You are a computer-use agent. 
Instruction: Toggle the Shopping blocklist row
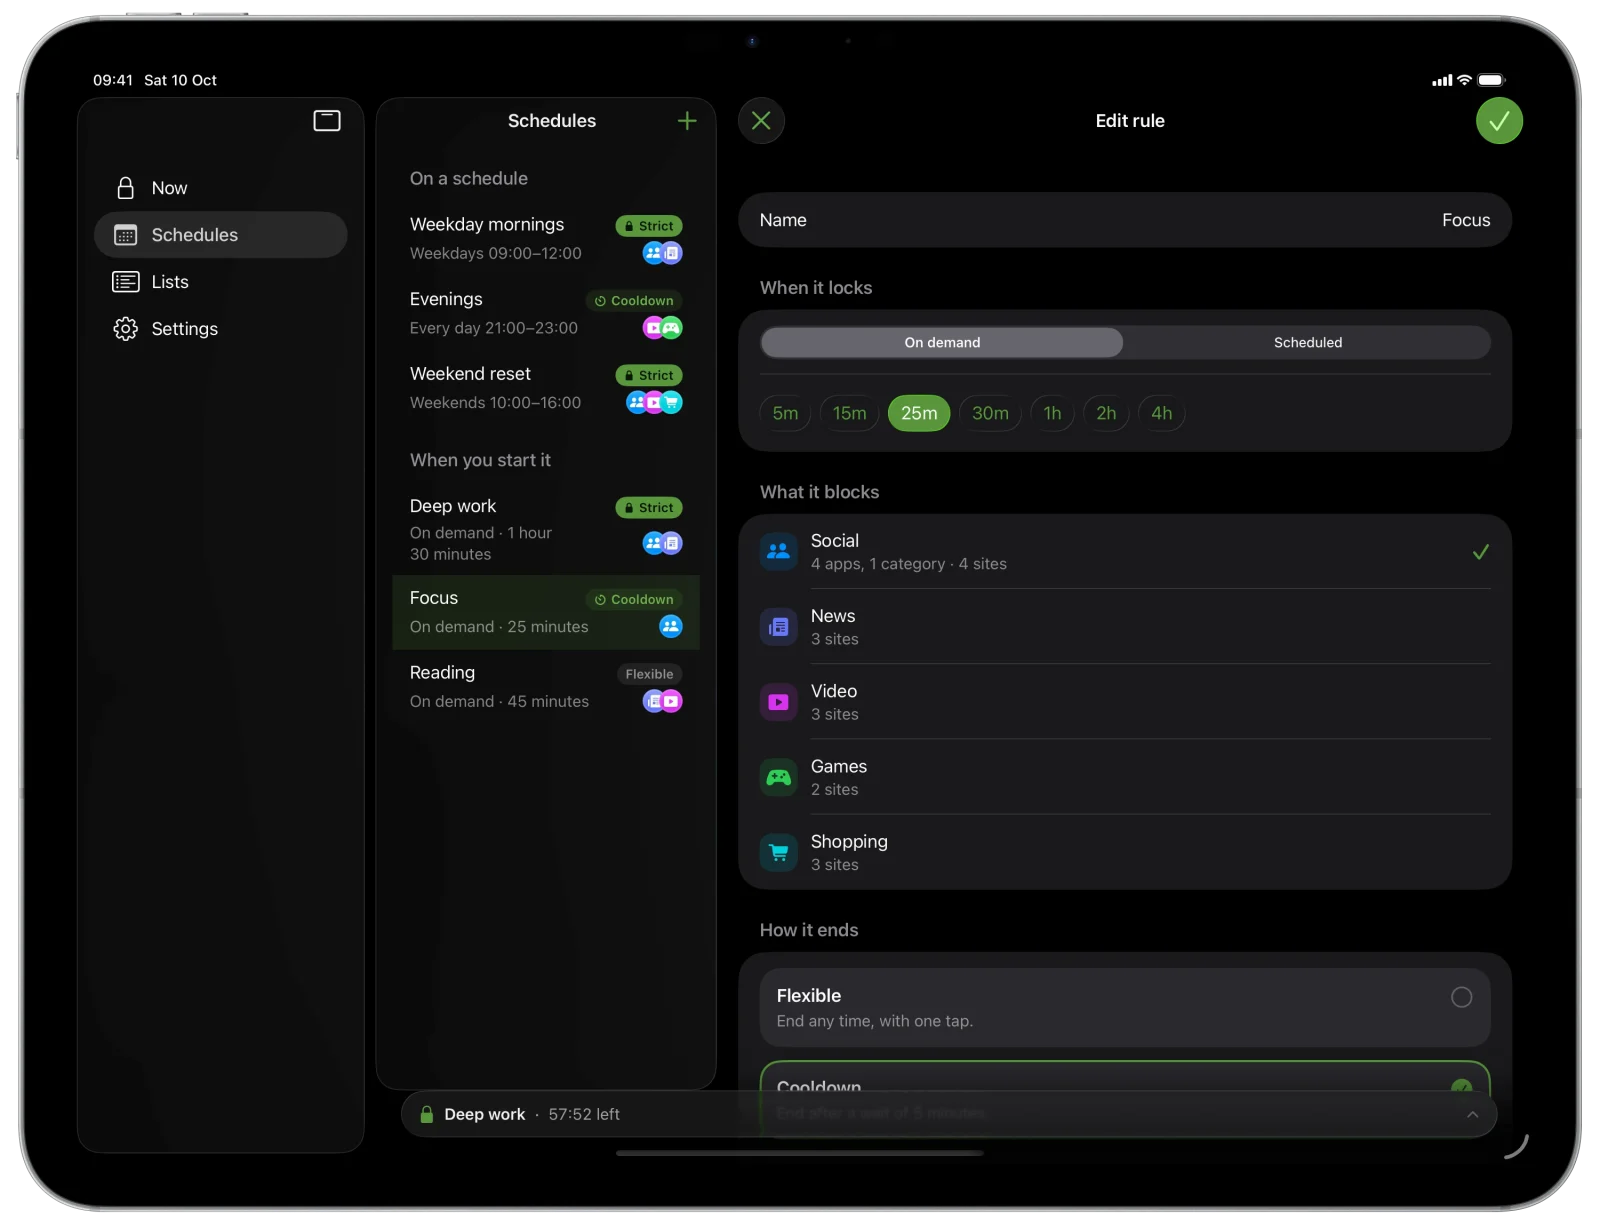[x=1125, y=853]
